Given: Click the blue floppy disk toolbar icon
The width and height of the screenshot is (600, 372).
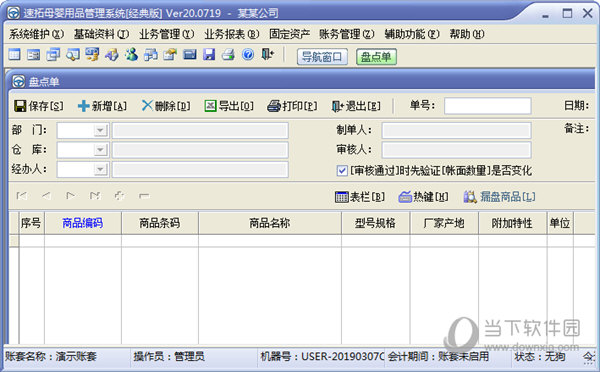Looking at the screenshot, I should pos(209,55).
